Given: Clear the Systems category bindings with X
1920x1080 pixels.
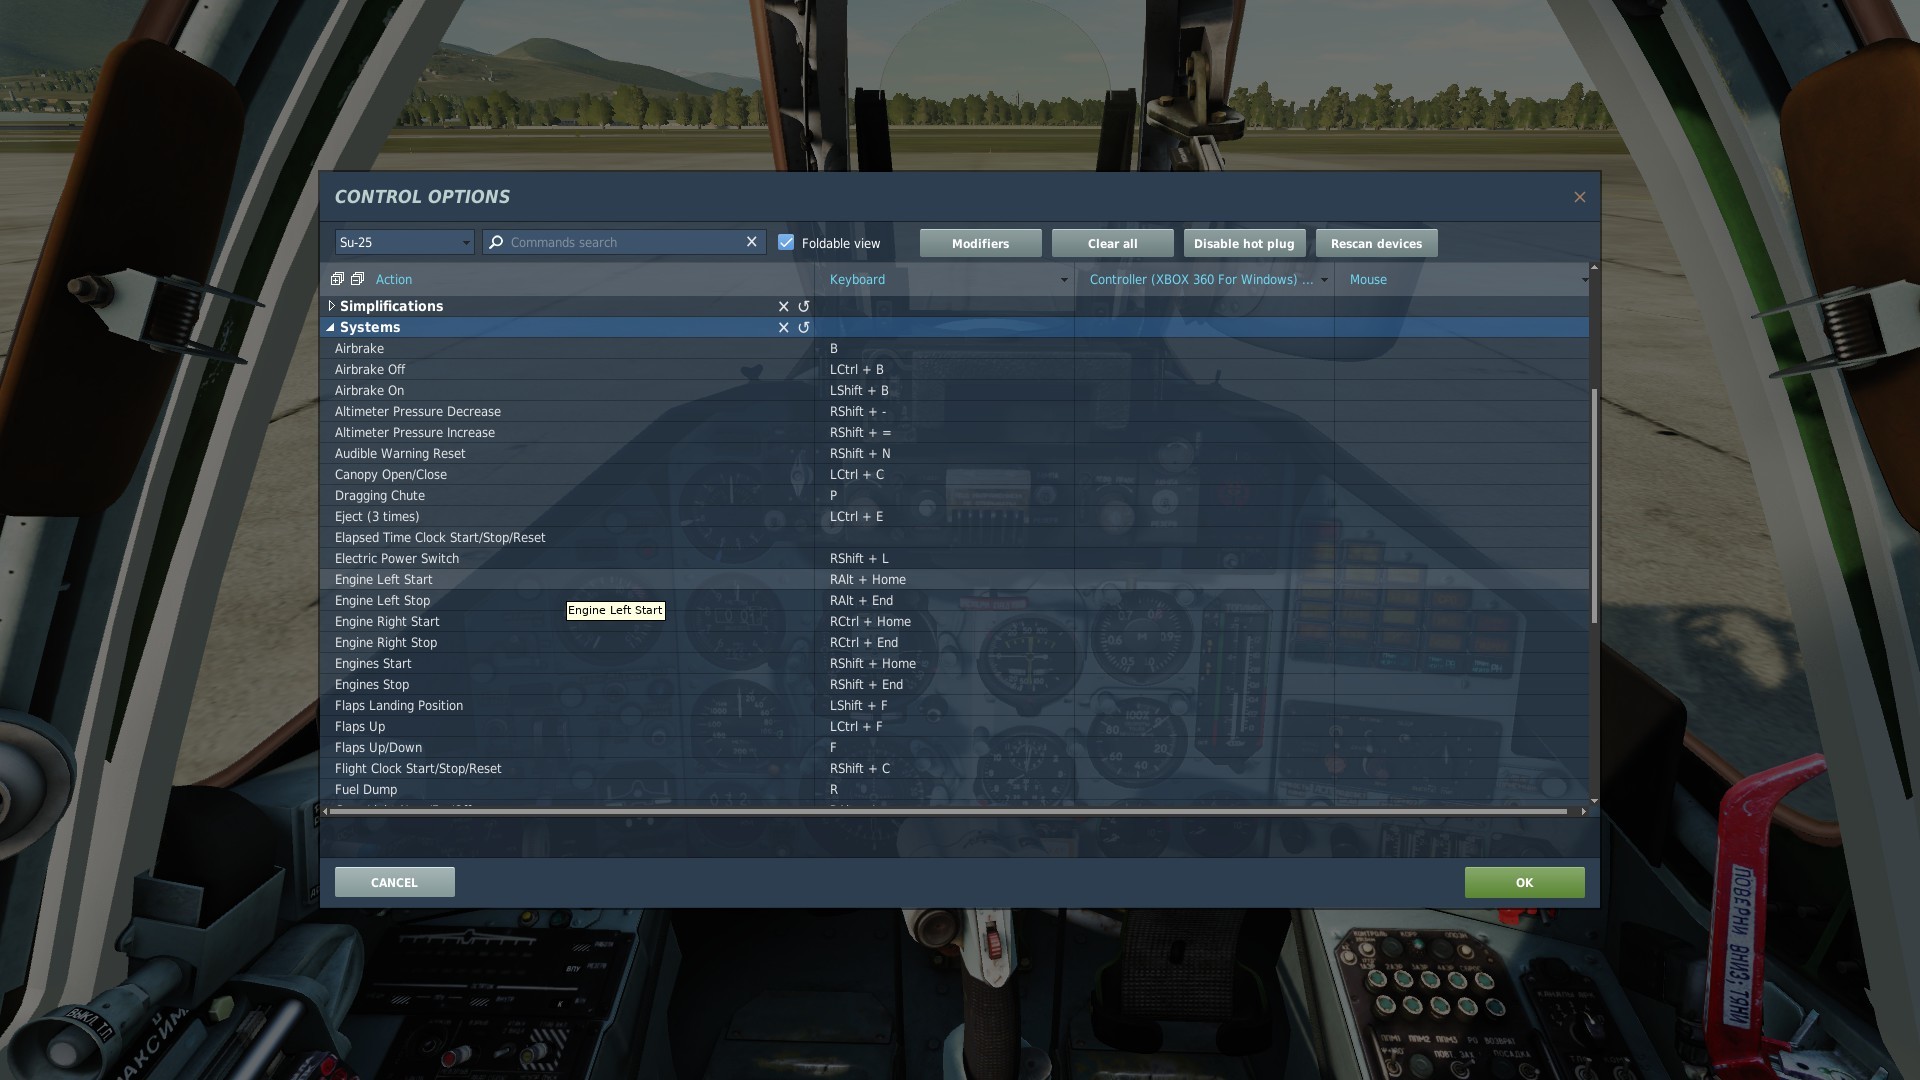Looking at the screenshot, I should click(784, 327).
